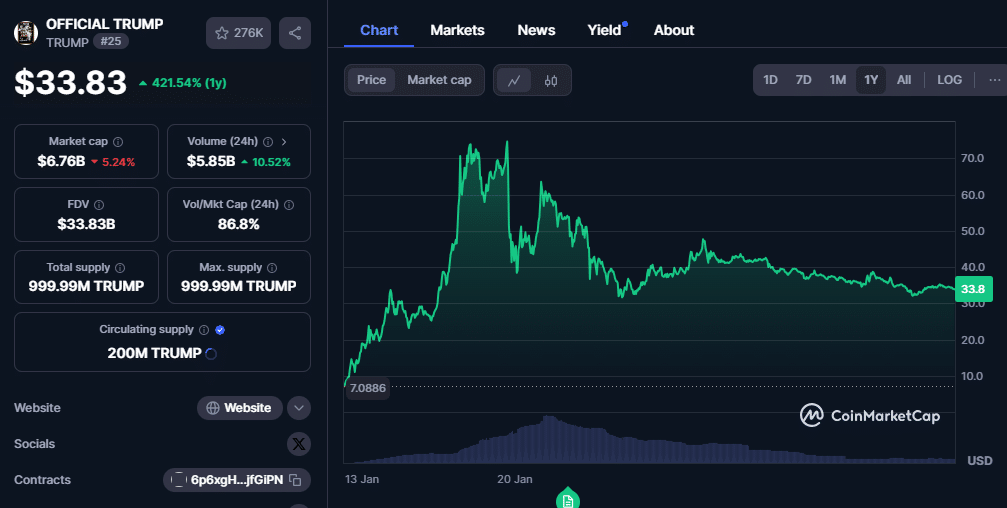Add TRUMP to watchlist via star button
This screenshot has width=1007, height=508.
pos(238,33)
